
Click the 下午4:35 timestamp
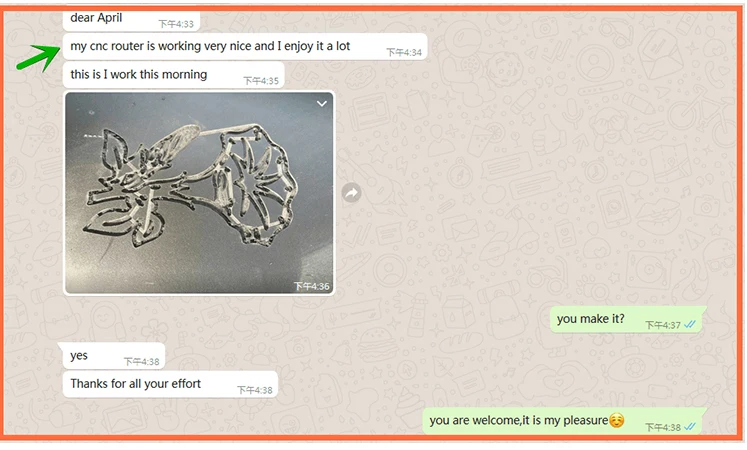click(x=261, y=81)
